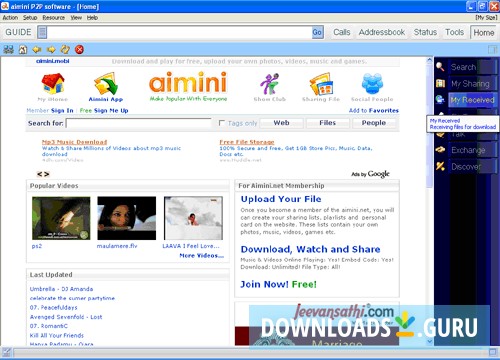Click the status bar right corner icon
The height and width of the screenshot is (360, 500).
click(x=493, y=352)
